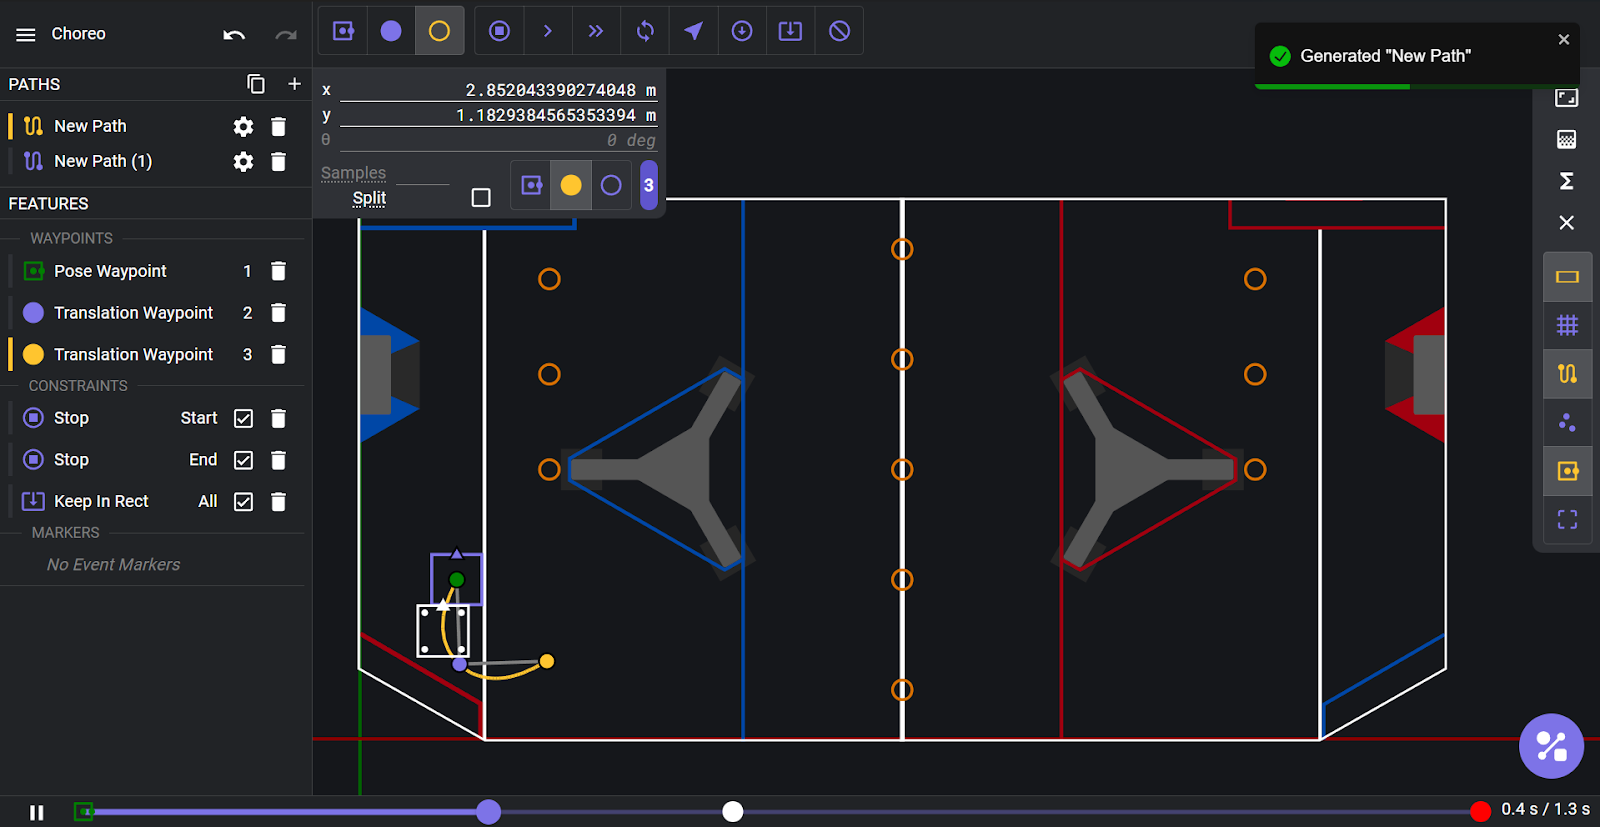
Task: Select New Path in paths list
Action: pyautogui.click(x=155, y=126)
